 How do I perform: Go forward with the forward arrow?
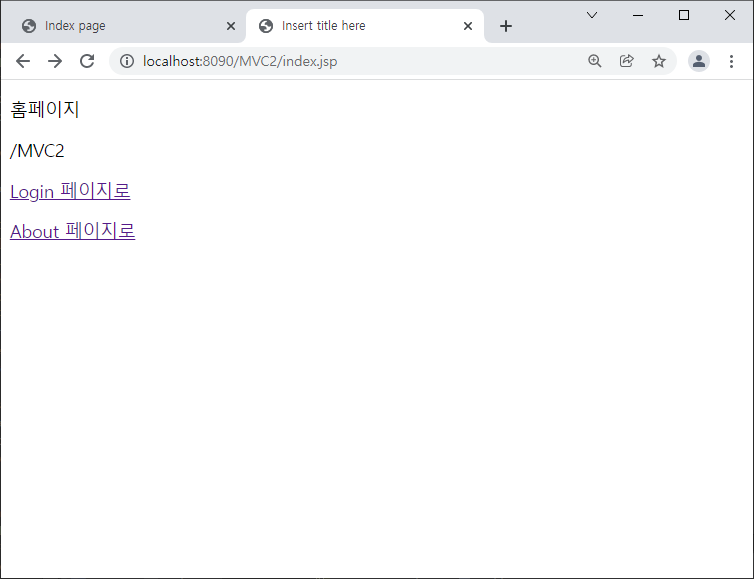point(55,61)
